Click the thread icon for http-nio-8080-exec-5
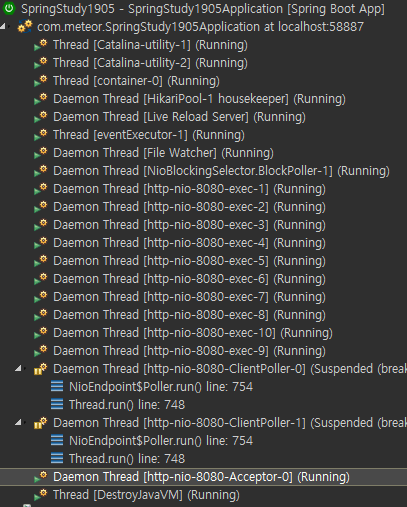Image resolution: width=407 pixels, height=507 pixels. point(41,261)
